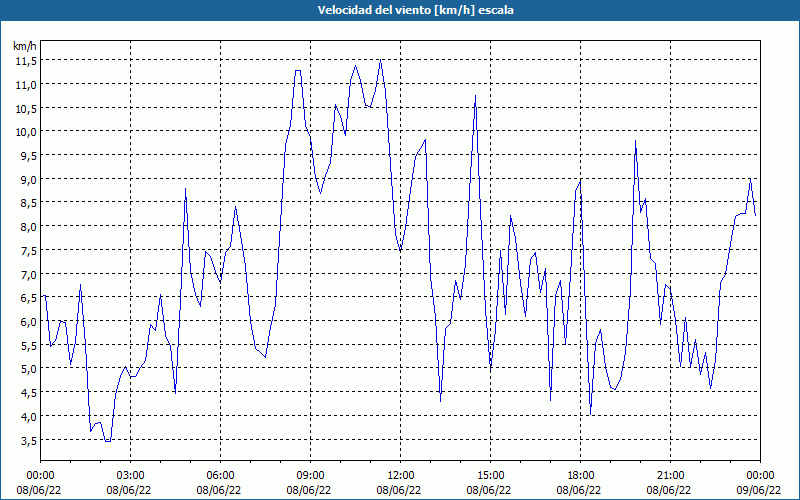The width and height of the screenshot is (800, 500).
Task: Select the 9,0 y-axis value
Action: coord(28,180)
